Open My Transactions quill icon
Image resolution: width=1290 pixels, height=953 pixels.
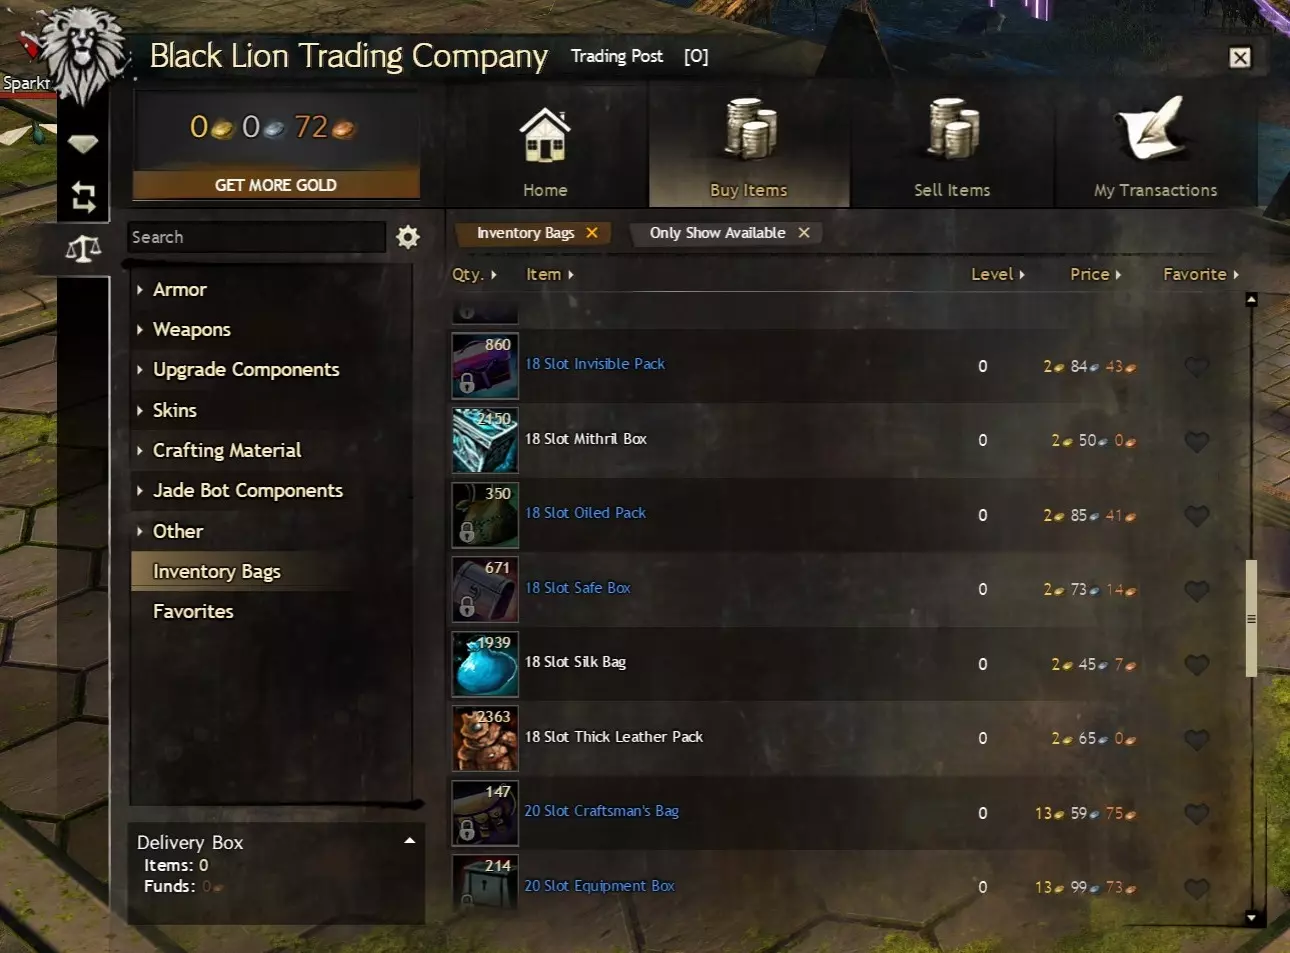point(1153,128)
